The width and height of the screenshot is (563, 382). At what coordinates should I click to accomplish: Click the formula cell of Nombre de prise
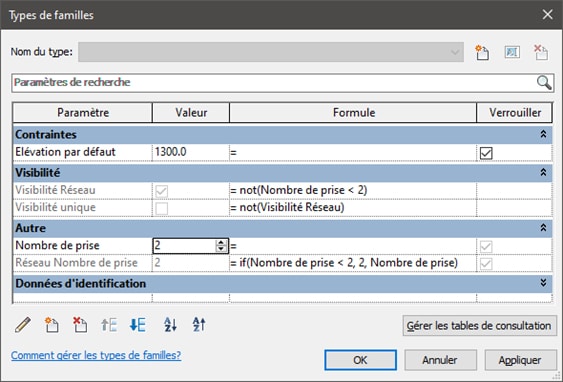[353, 246]
